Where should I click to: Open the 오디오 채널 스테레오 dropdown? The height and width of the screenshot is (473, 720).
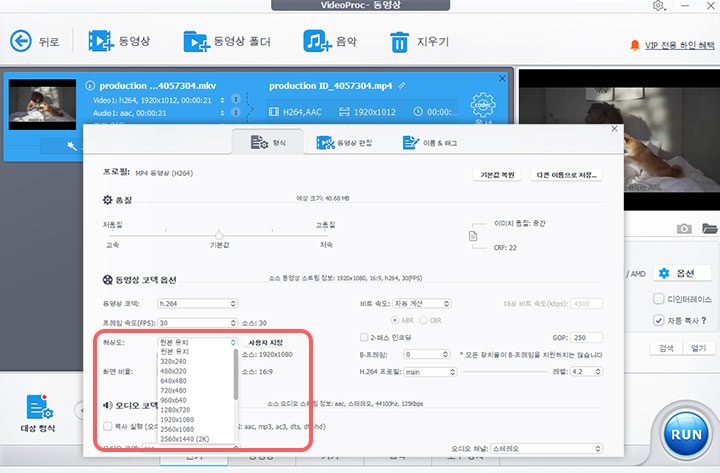(x=546, y=449)
